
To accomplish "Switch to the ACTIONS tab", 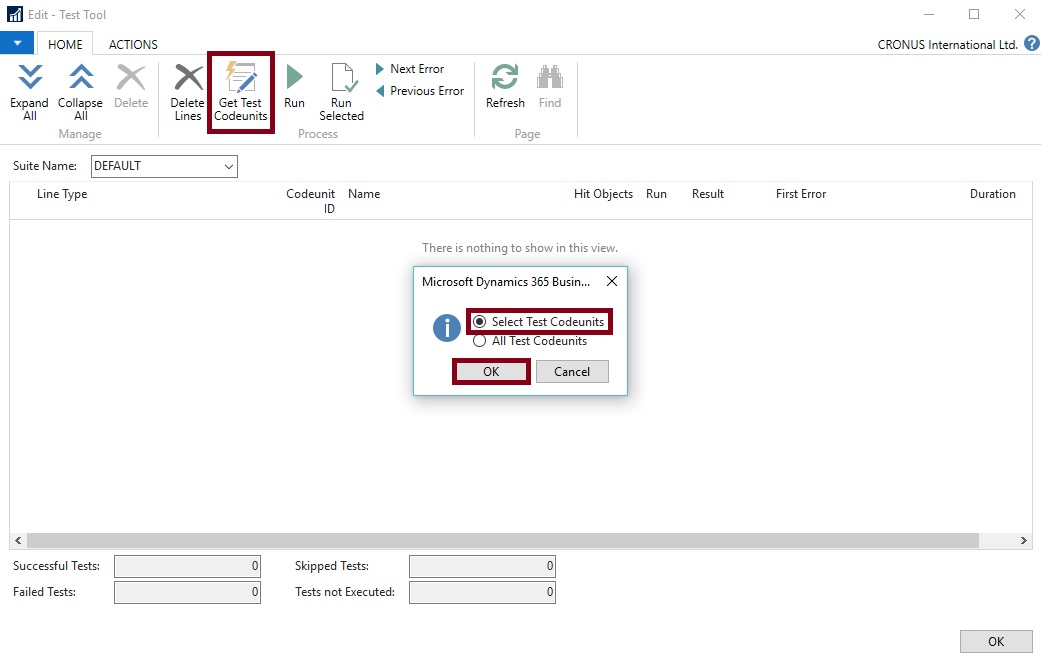I will point(133,44).
